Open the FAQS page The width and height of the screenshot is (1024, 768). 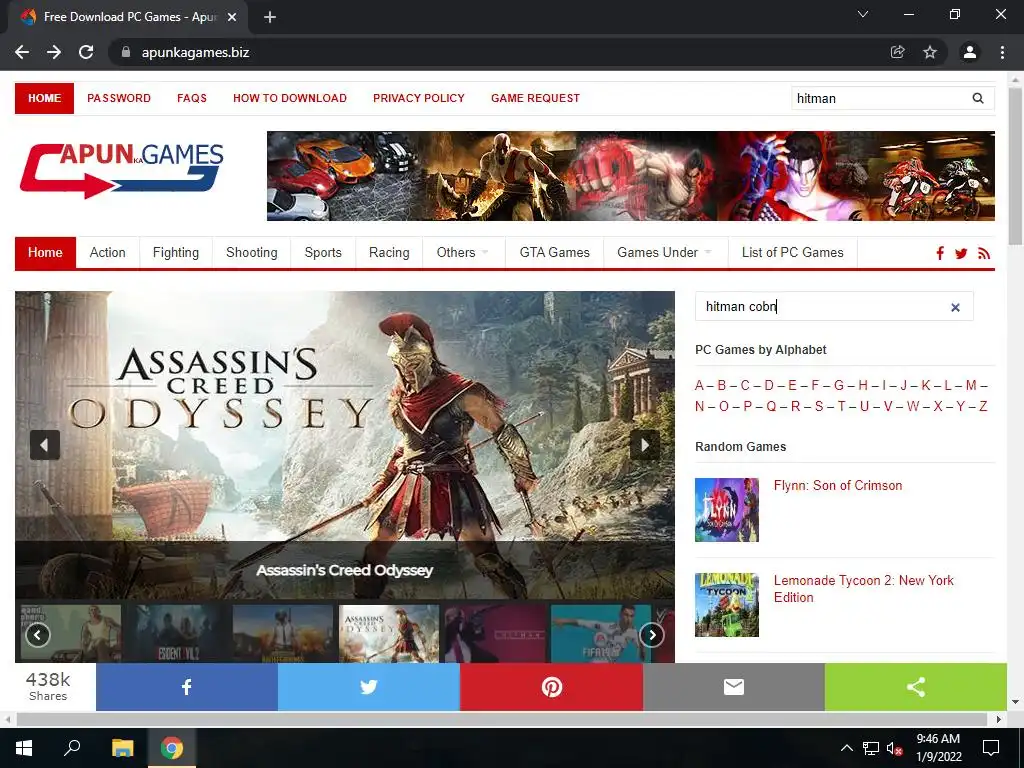click(192, 98)
